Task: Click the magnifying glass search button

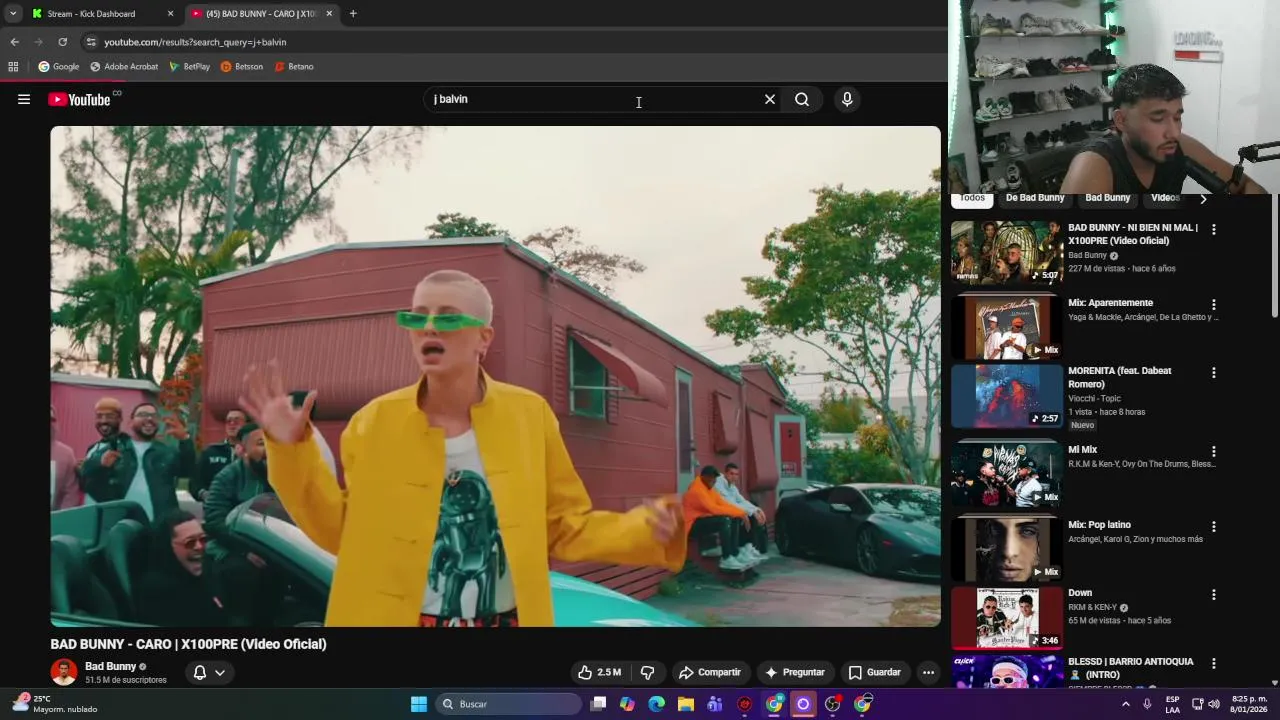Action: (802, 99)
